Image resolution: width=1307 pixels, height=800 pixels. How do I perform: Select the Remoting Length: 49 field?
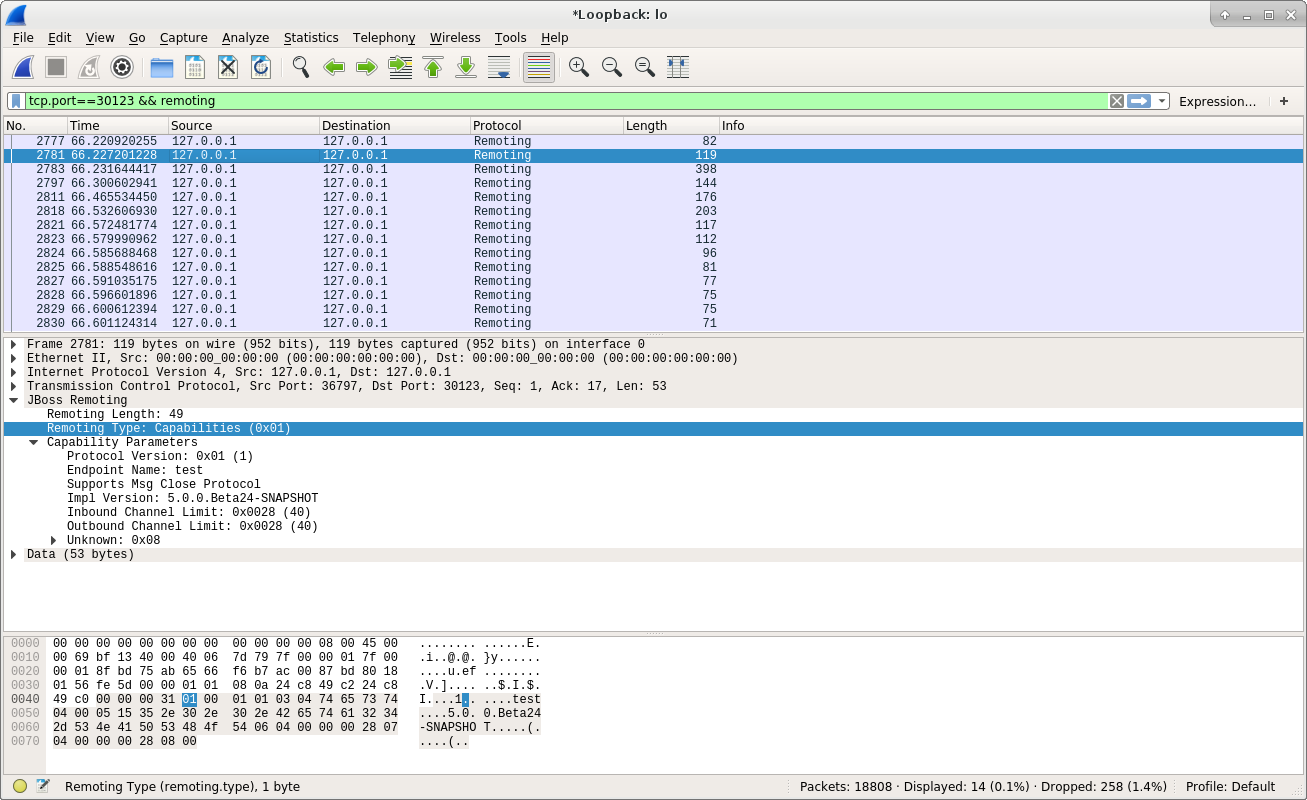click(x=115, y=414)
